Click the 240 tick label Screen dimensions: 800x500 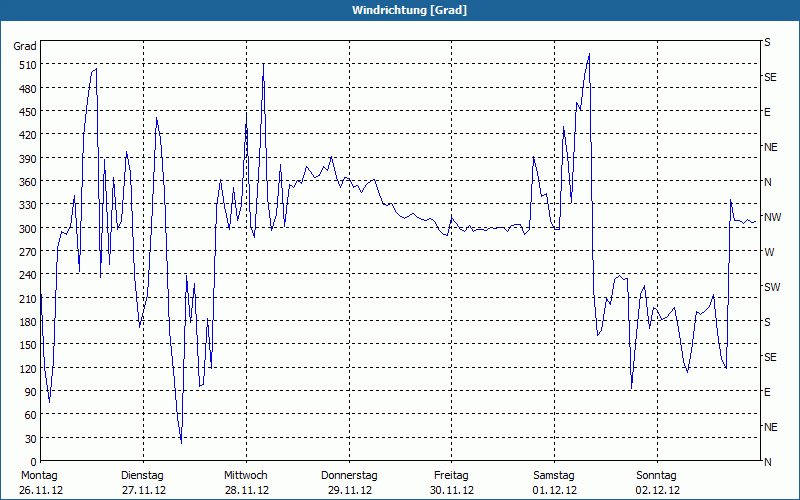pos(28,276)
